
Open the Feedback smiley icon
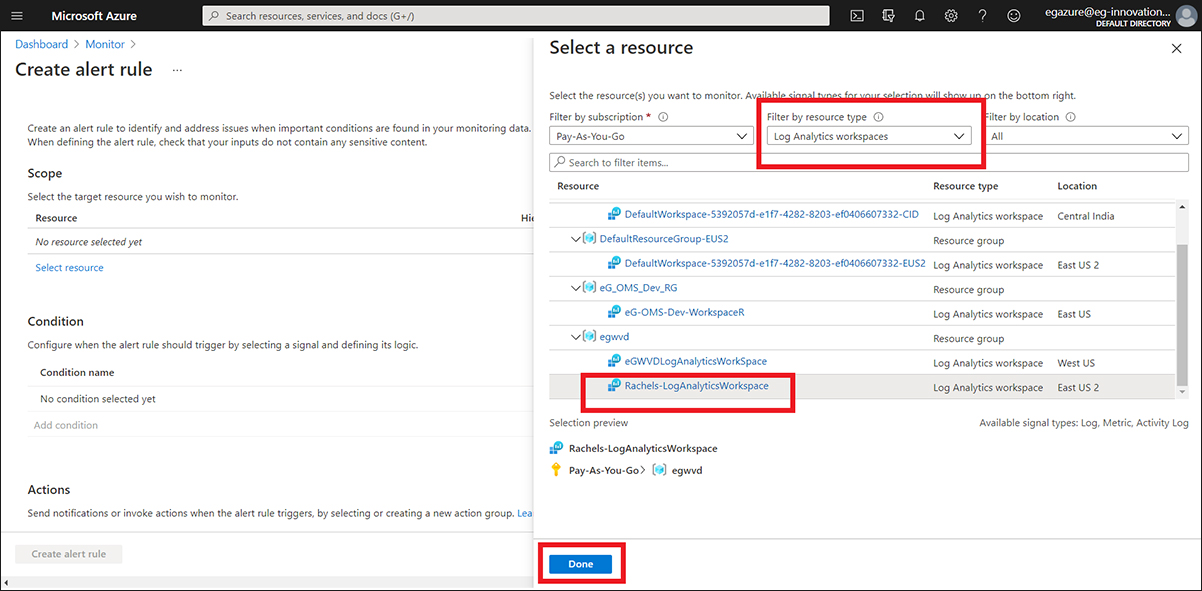pyautogui.click(x=1014, y=16)
